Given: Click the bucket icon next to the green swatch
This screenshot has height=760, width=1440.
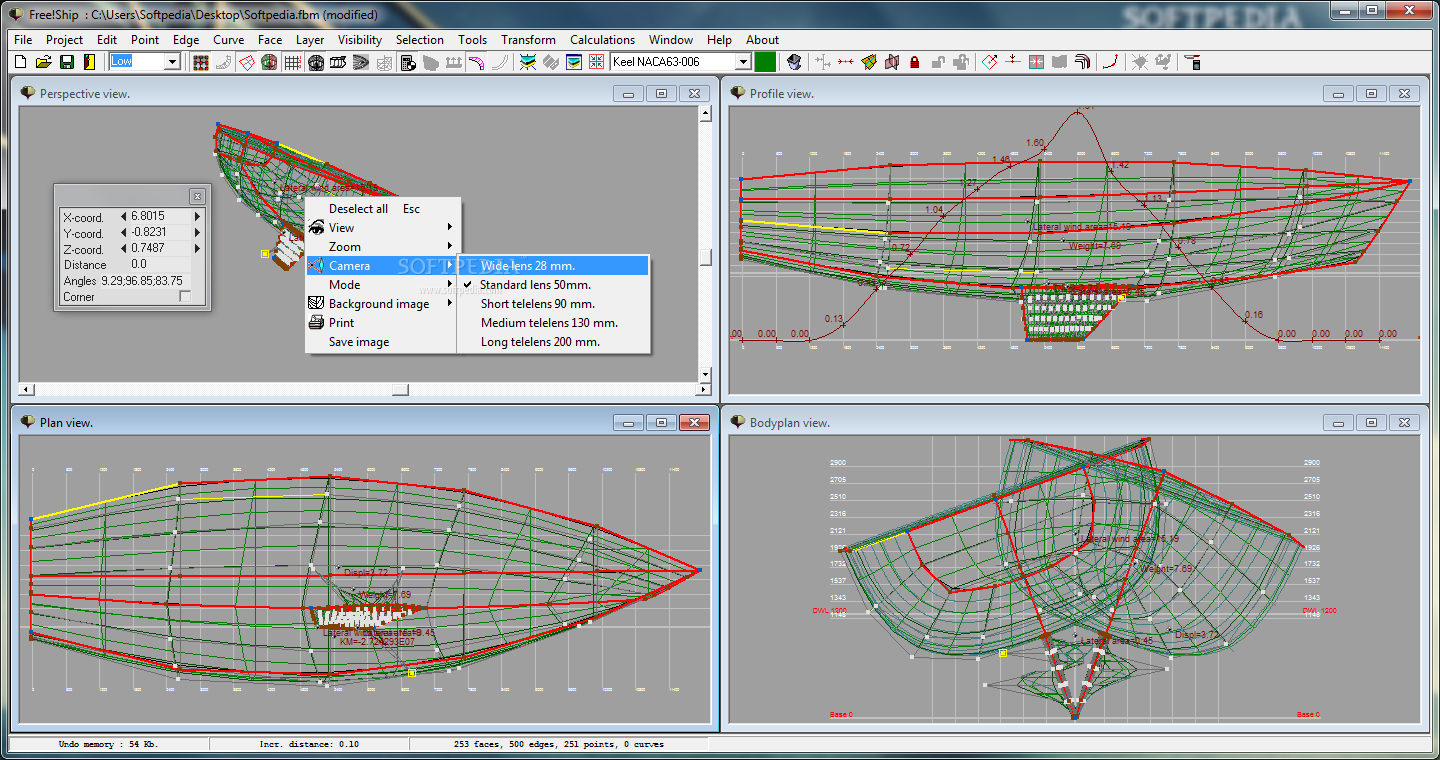Looking at the screenshot, I should click(x=794, y=62).
